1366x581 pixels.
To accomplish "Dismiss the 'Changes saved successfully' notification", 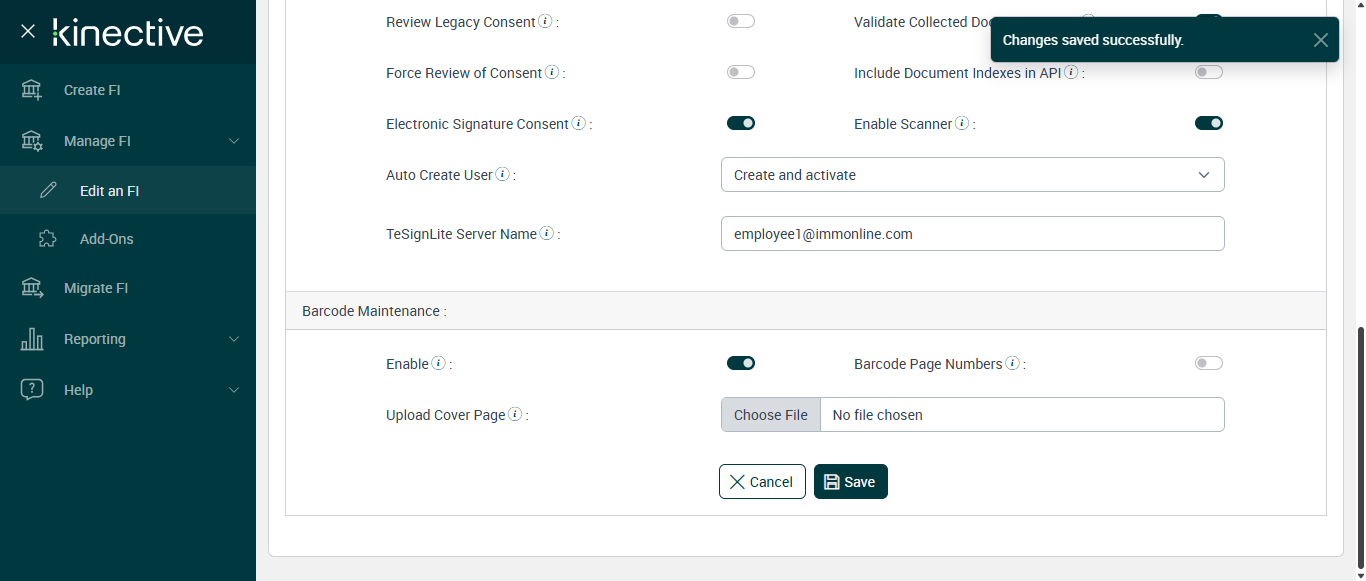I will tap(1321, 40).
